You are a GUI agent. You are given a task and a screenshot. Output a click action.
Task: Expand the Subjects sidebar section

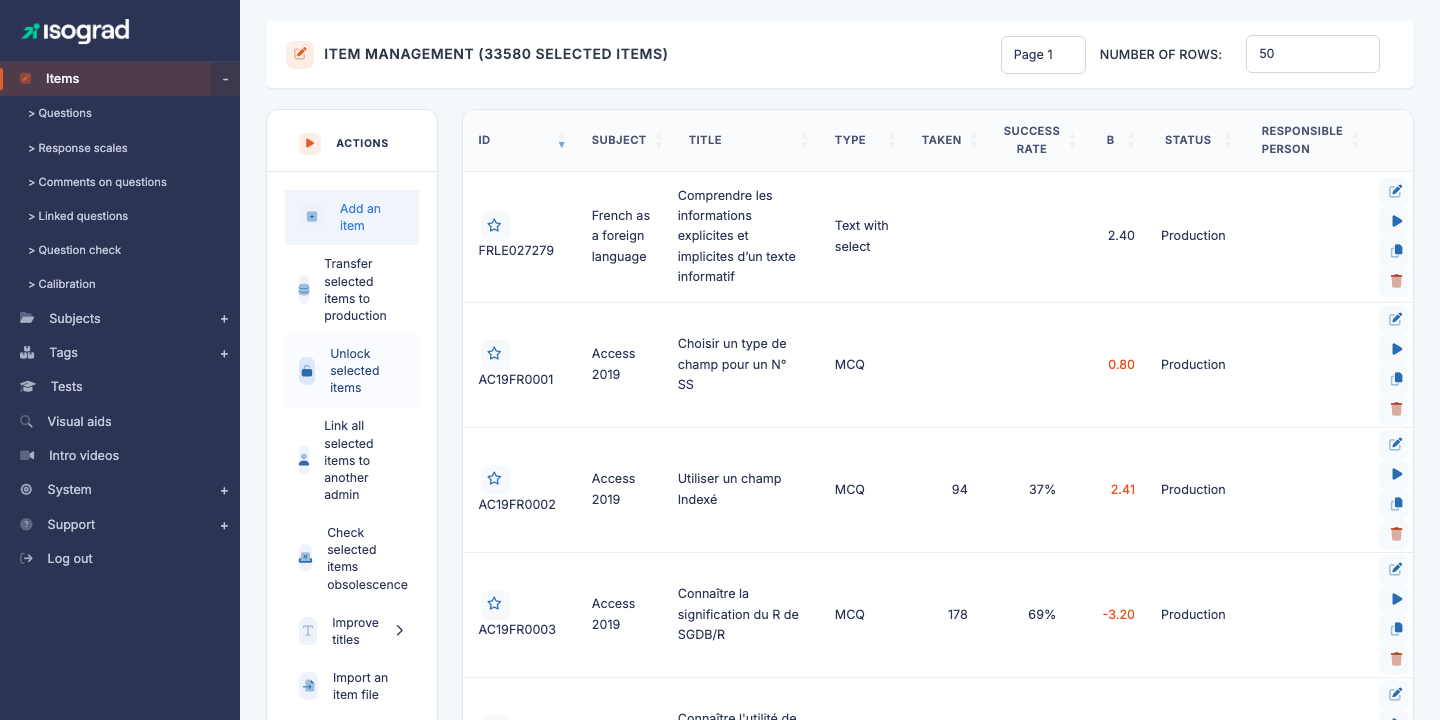[x=224, y=319]
